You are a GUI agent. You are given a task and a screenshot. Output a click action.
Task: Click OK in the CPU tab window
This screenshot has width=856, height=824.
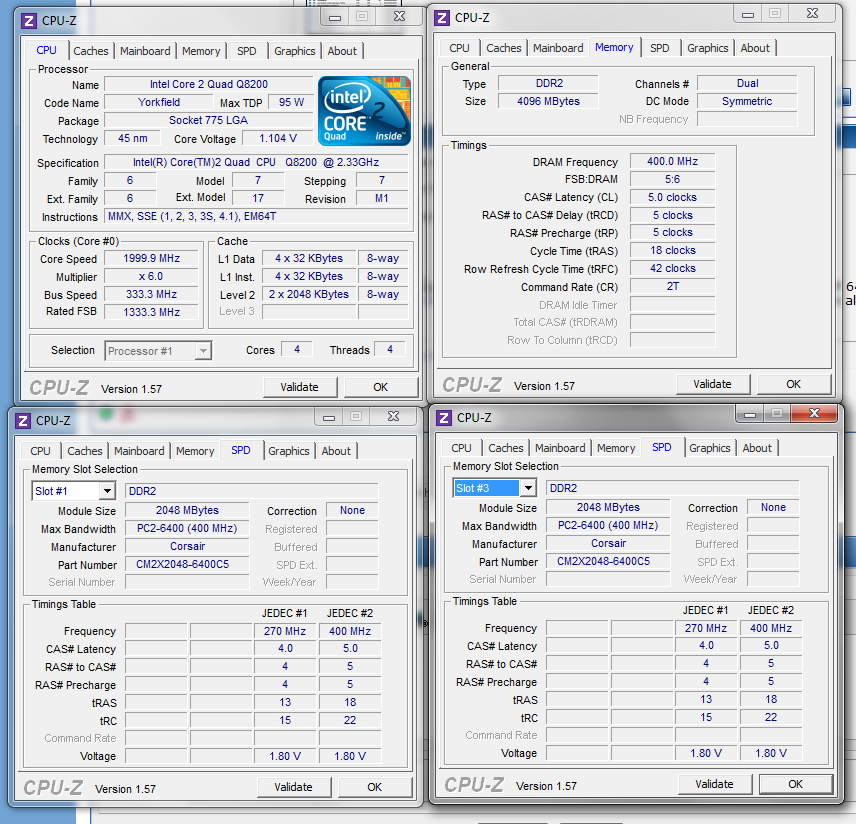click(381, 387)
